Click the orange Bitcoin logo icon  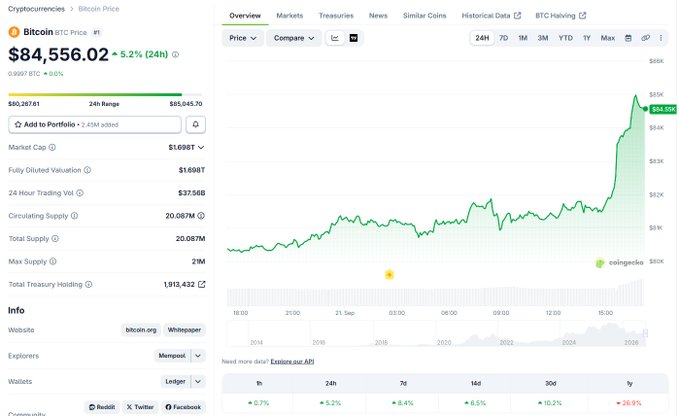pyautogui.click(x=14, y=32)
